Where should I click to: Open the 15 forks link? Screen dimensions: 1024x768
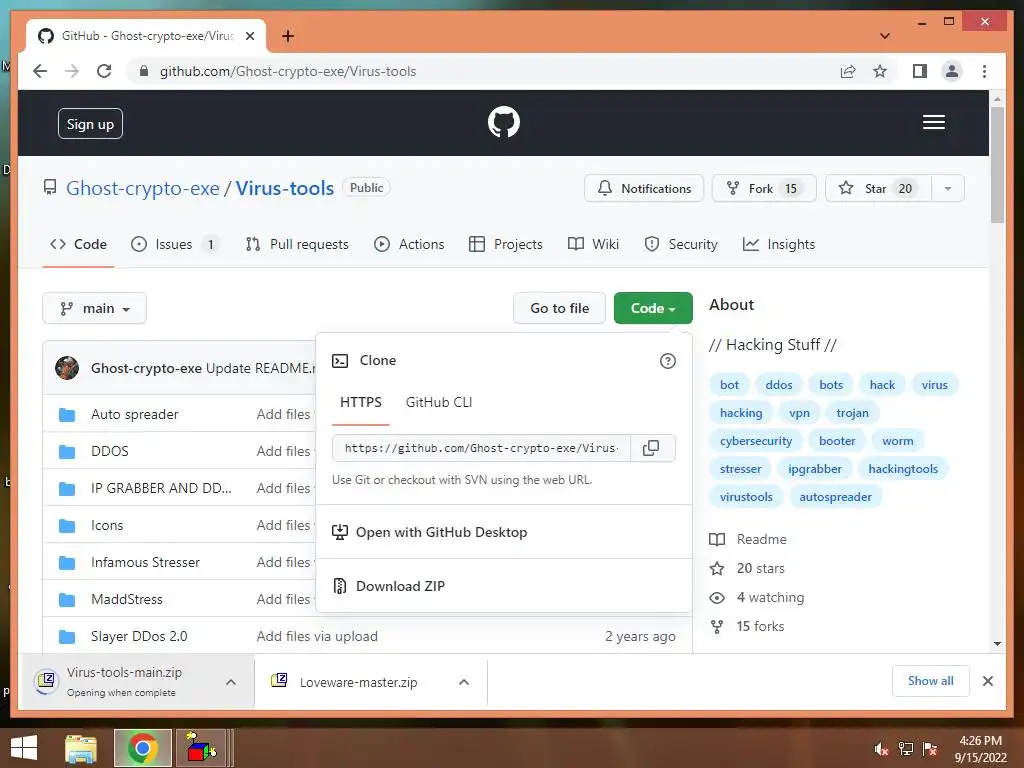click(760, 626)
